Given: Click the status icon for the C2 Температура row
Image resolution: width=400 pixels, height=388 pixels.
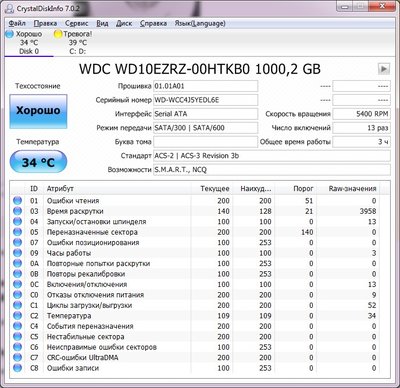Looking at the screenshot, I should pyautogui.click(x=17, y=316).
